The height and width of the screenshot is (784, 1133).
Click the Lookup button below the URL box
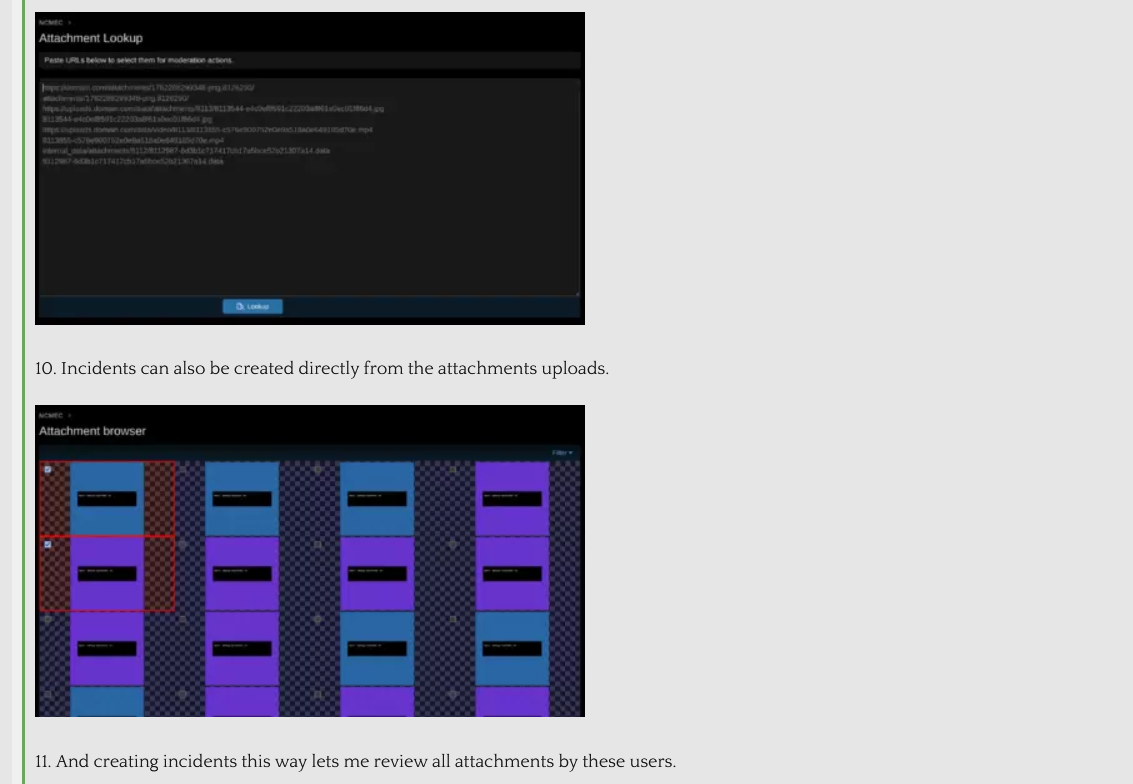point(252,306)
